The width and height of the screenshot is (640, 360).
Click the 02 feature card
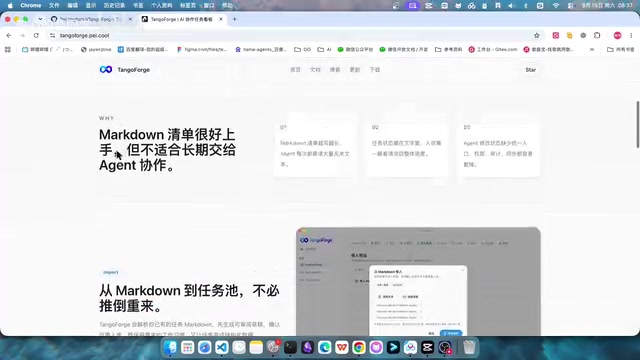[407, 146]
